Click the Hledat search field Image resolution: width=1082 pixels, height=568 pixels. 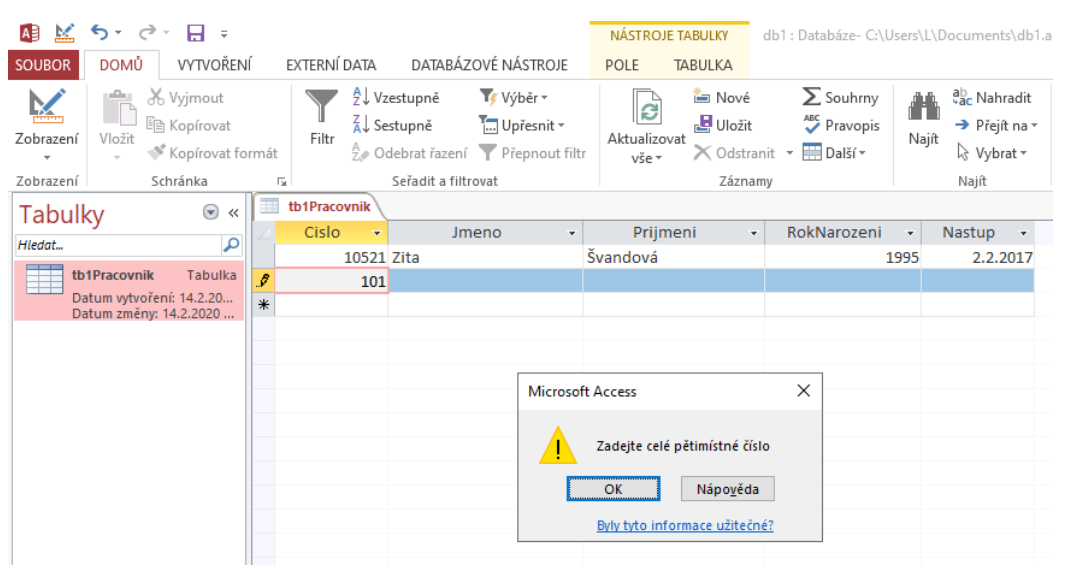(118, 245)
